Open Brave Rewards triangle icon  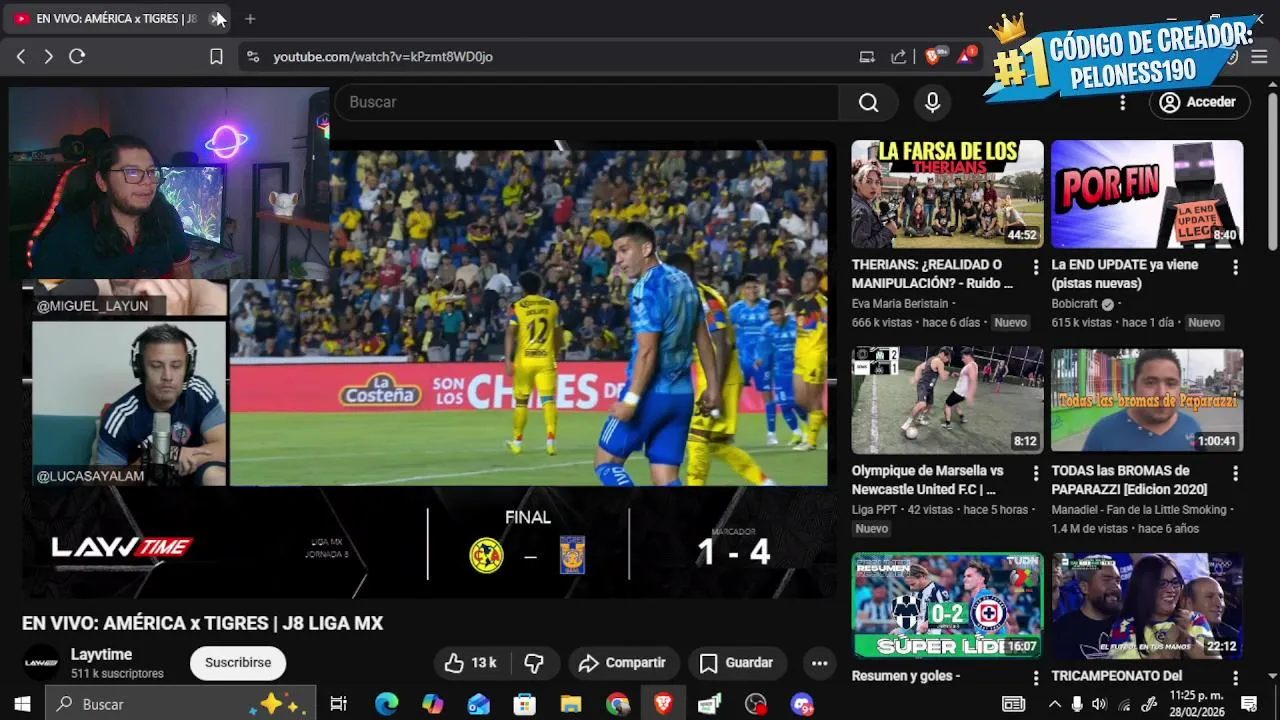pos(965,57)
